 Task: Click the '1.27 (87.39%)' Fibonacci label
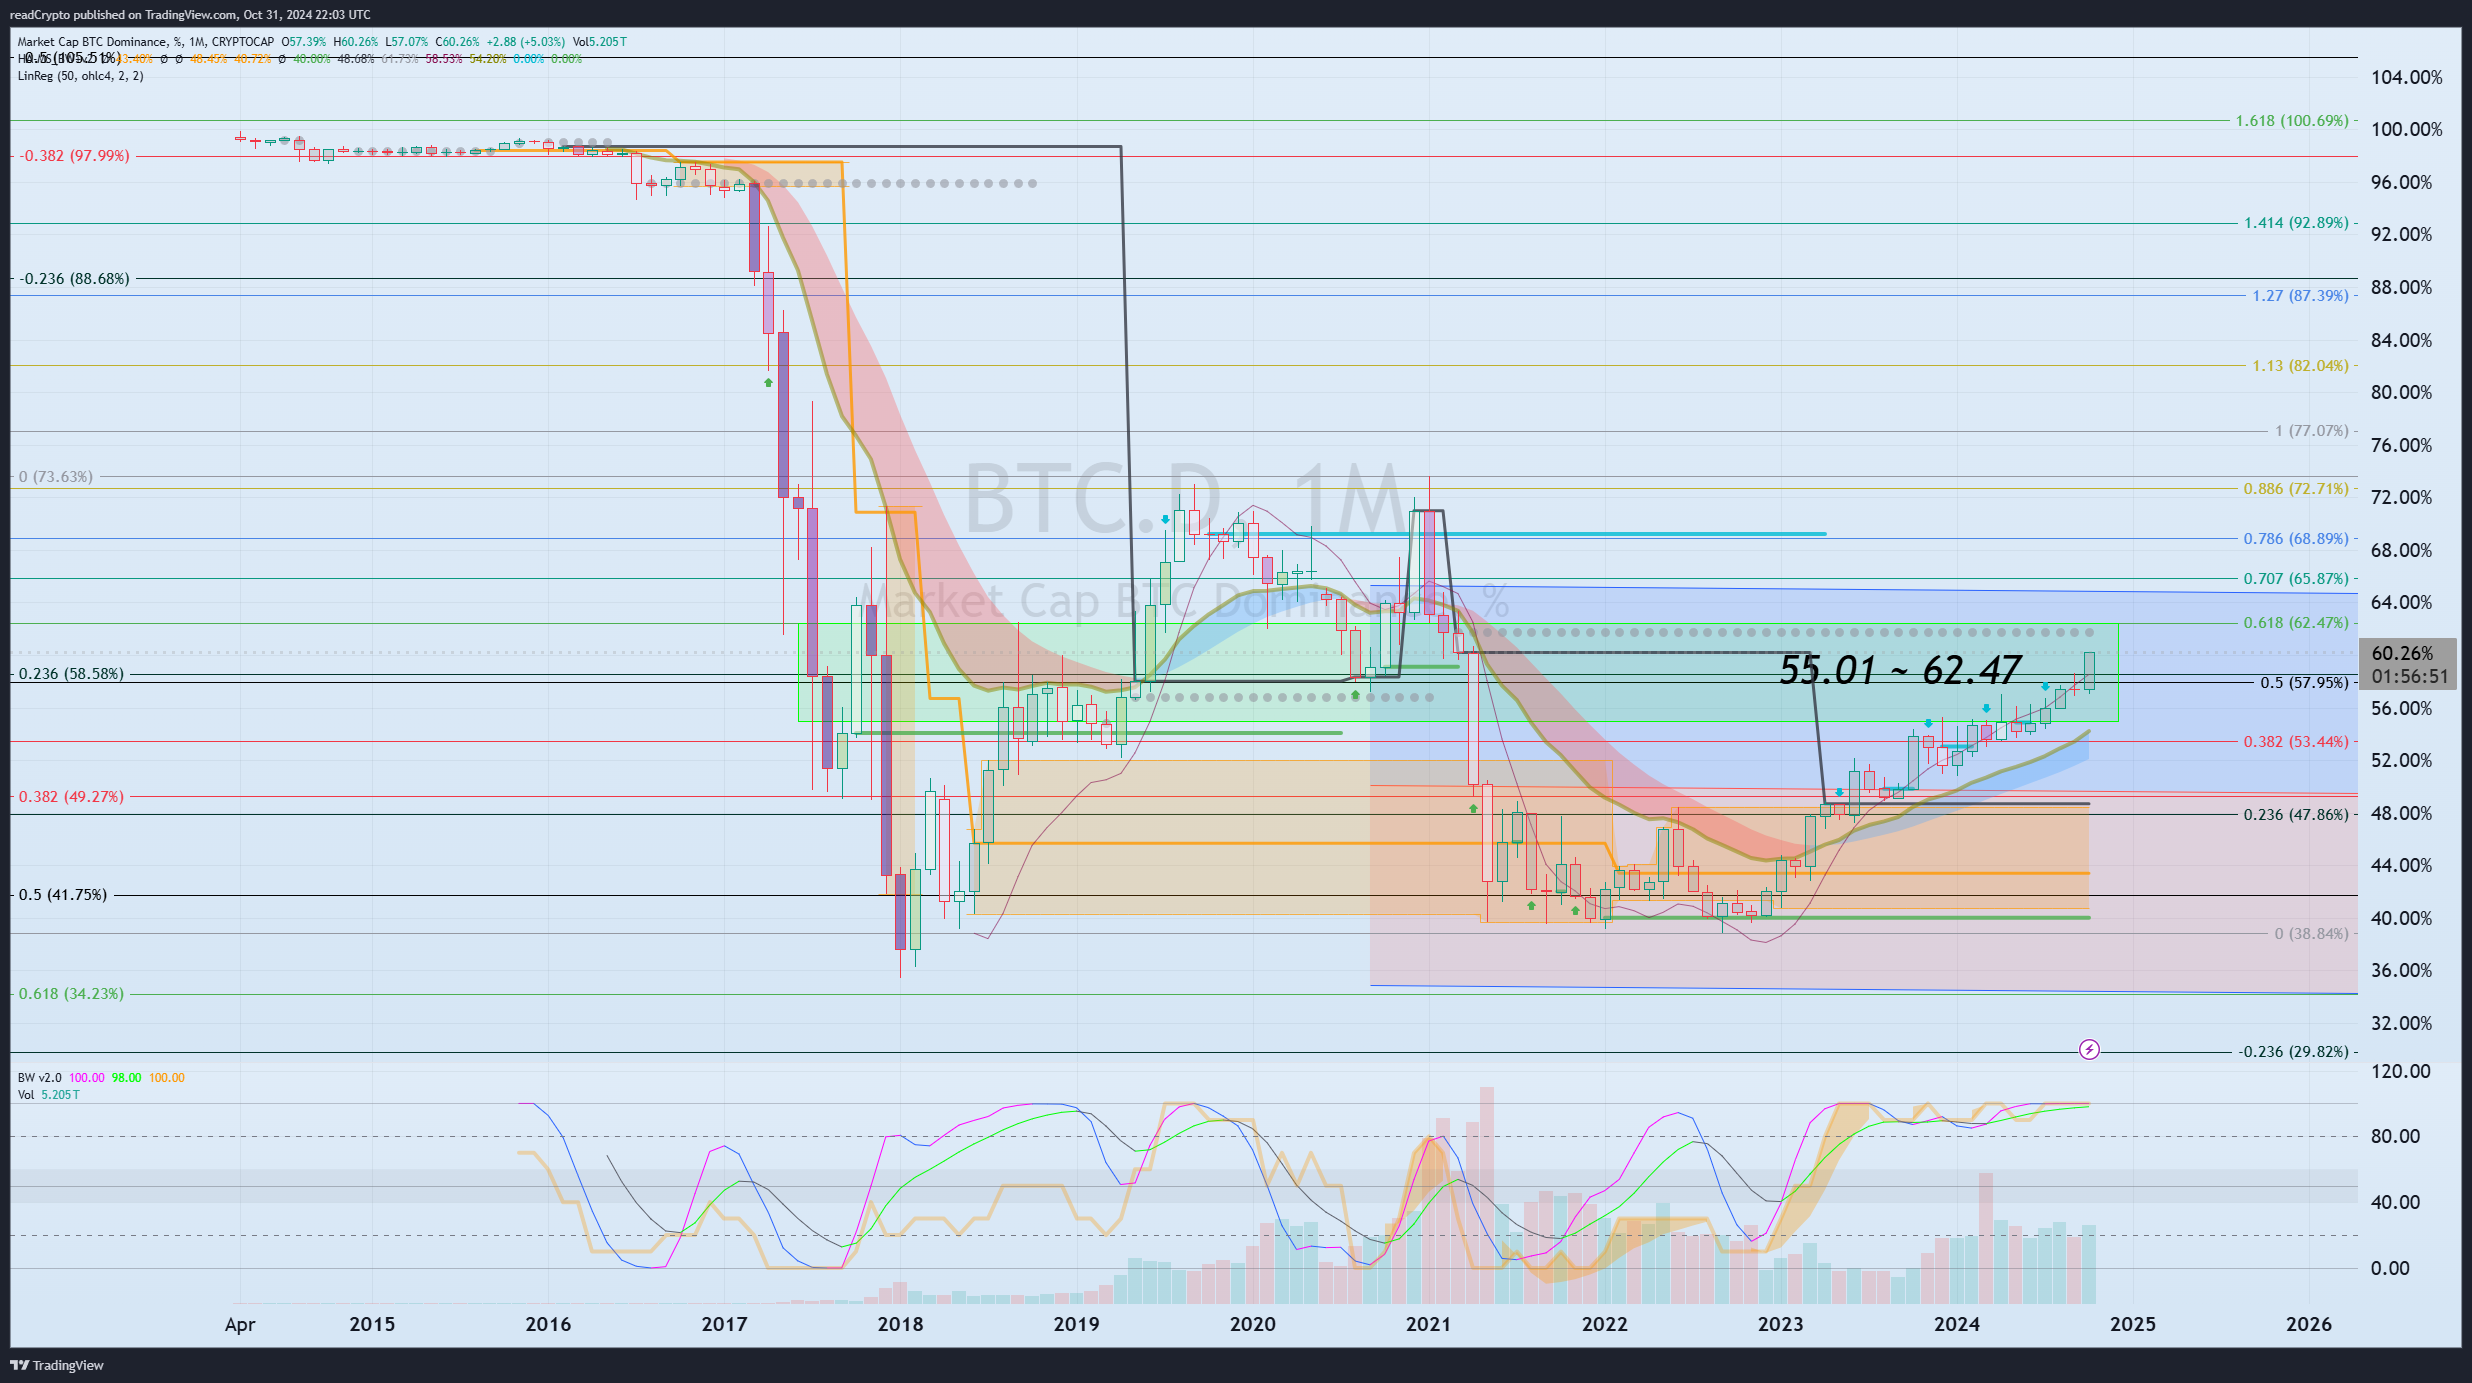coord(2300,296)
